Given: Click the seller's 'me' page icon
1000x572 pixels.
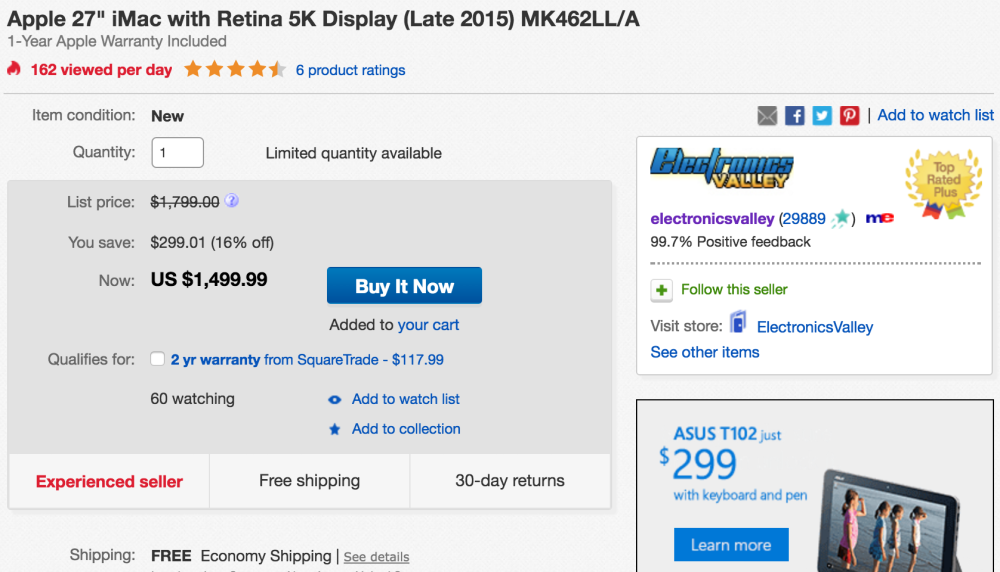Looking at the screenshot, I should 879,218.
